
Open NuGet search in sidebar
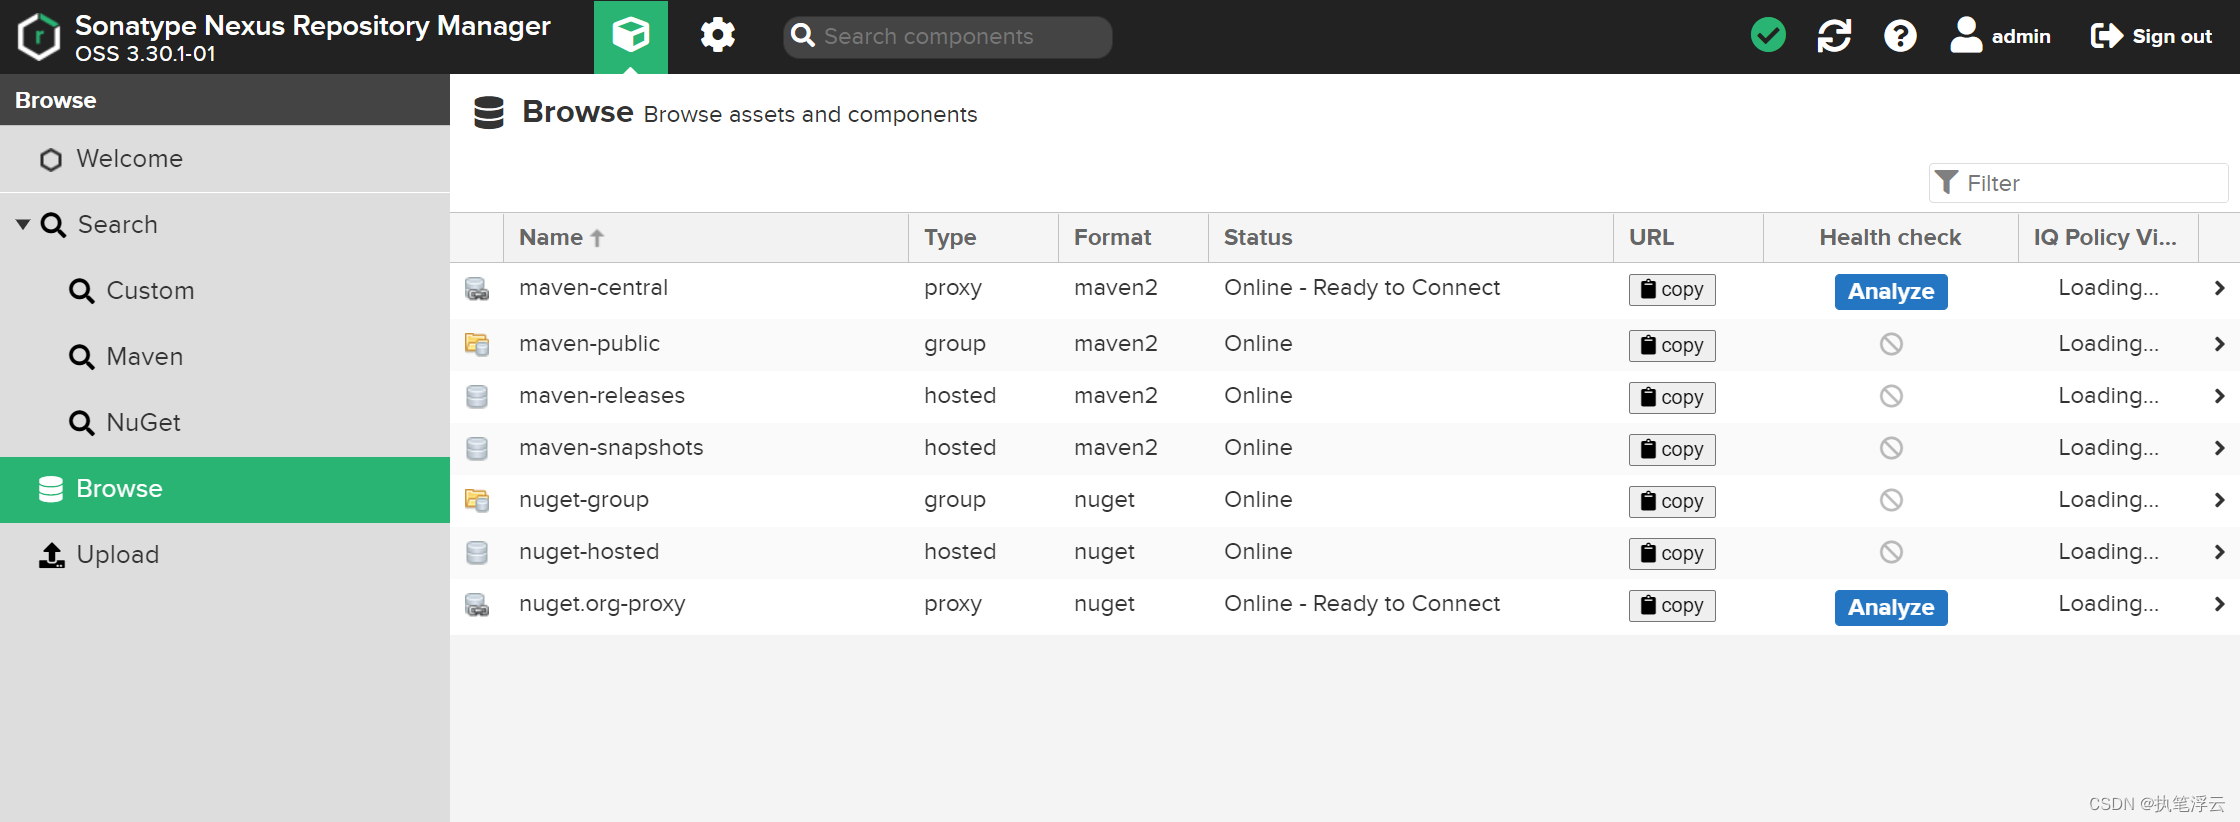(225, 423)
